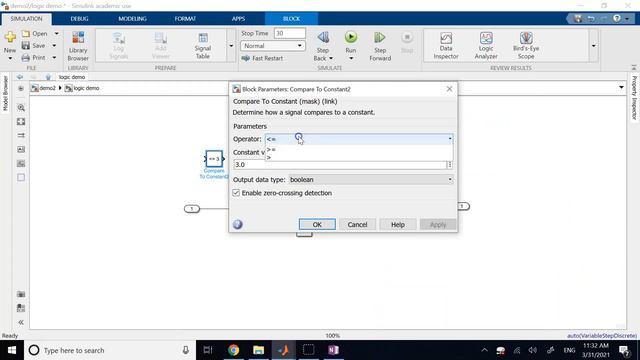Expand the Review Results gallery arrow
Viewport: 640px width, 360px height.
(593, 46)
